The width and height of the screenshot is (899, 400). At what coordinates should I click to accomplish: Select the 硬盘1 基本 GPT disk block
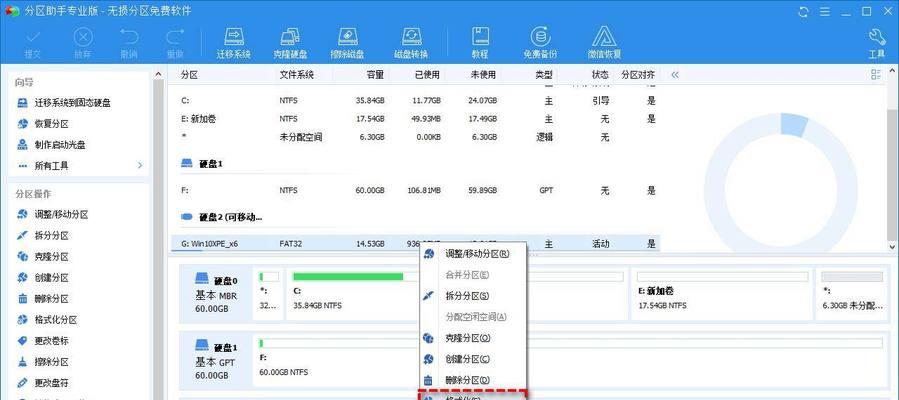coord(216,362)
